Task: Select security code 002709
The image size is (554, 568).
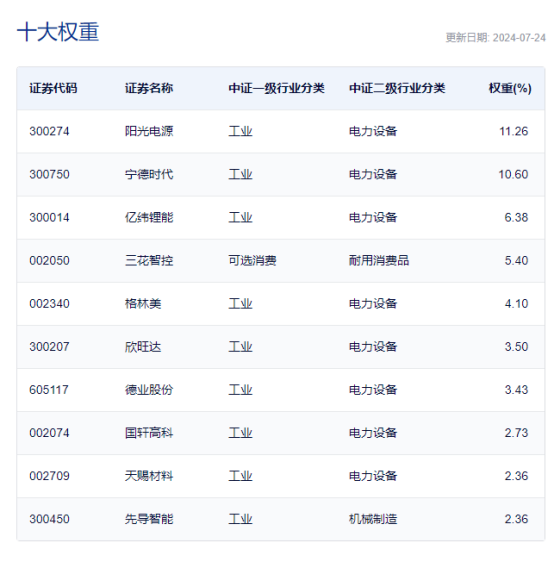Action: pos(49,476)
